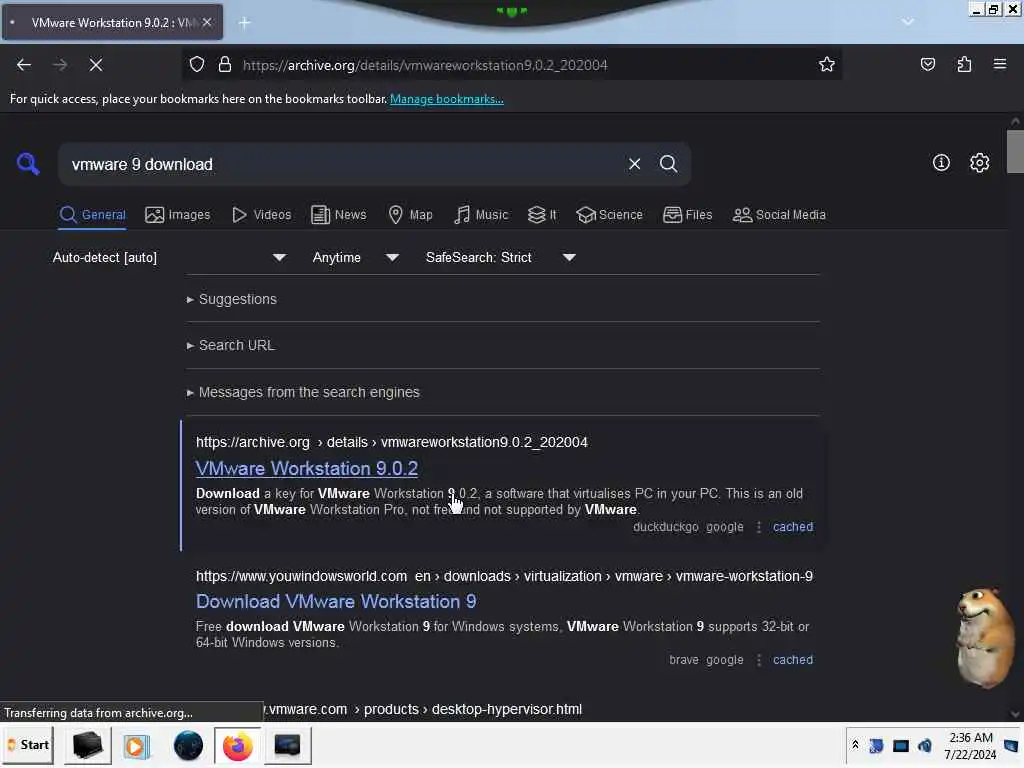Screen dimensions: 1024x768
Task: Switch to the Music tab
Action: pyautogui.click(x=481, y=215)
